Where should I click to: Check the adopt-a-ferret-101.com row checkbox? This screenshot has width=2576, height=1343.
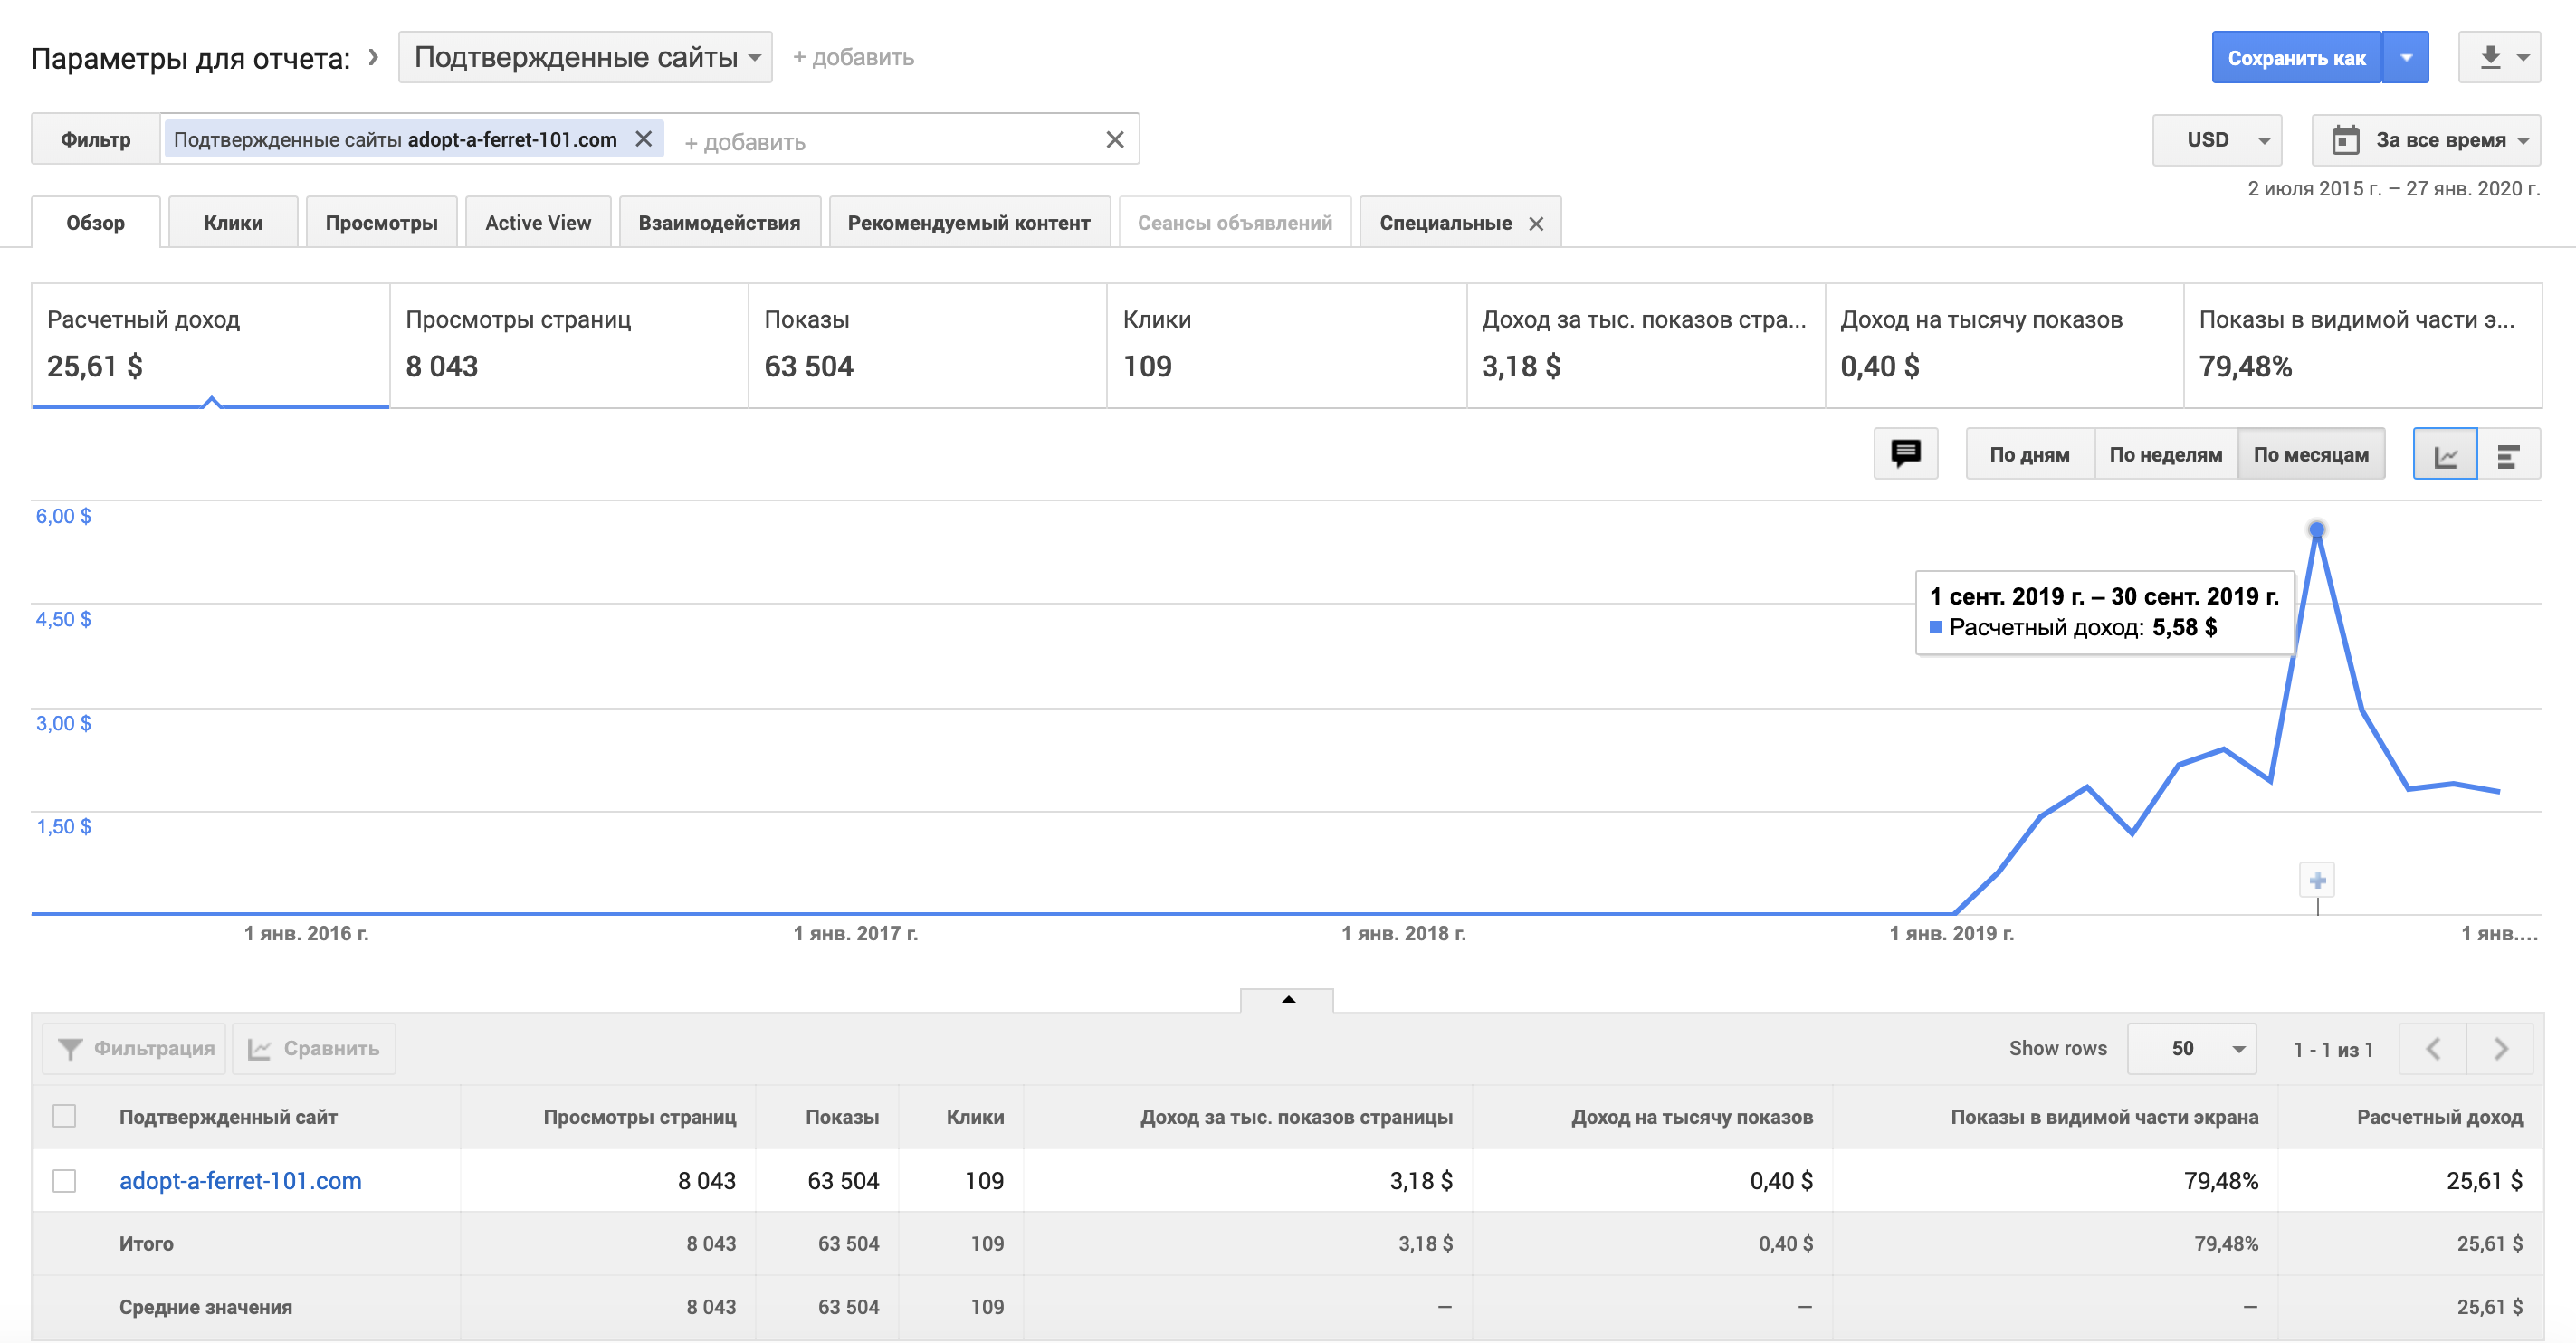(65, 1180)
